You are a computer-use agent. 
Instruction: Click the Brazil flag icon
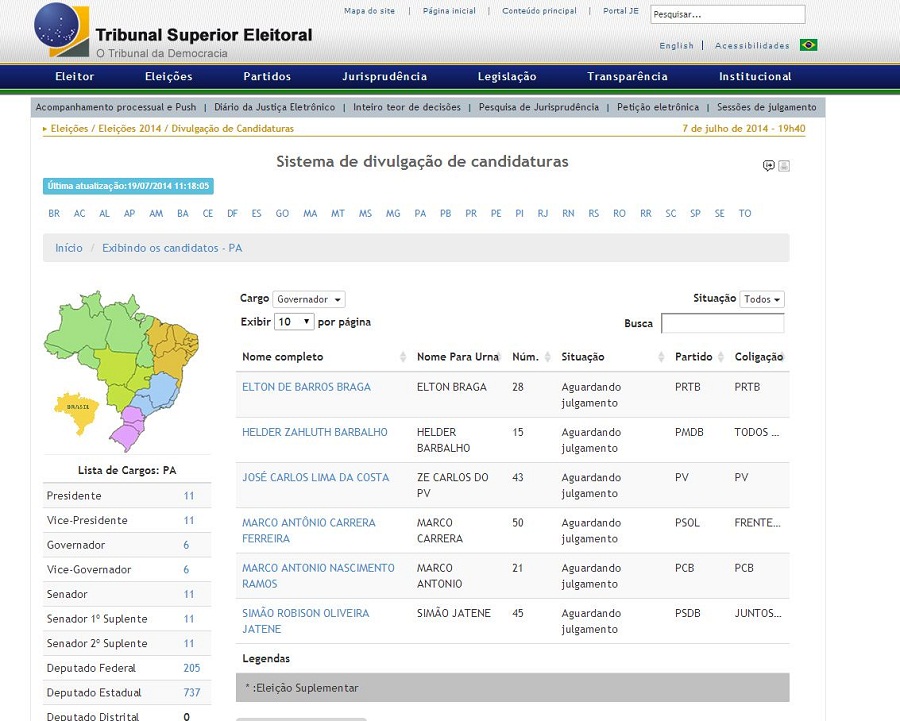tap(808, 45)
